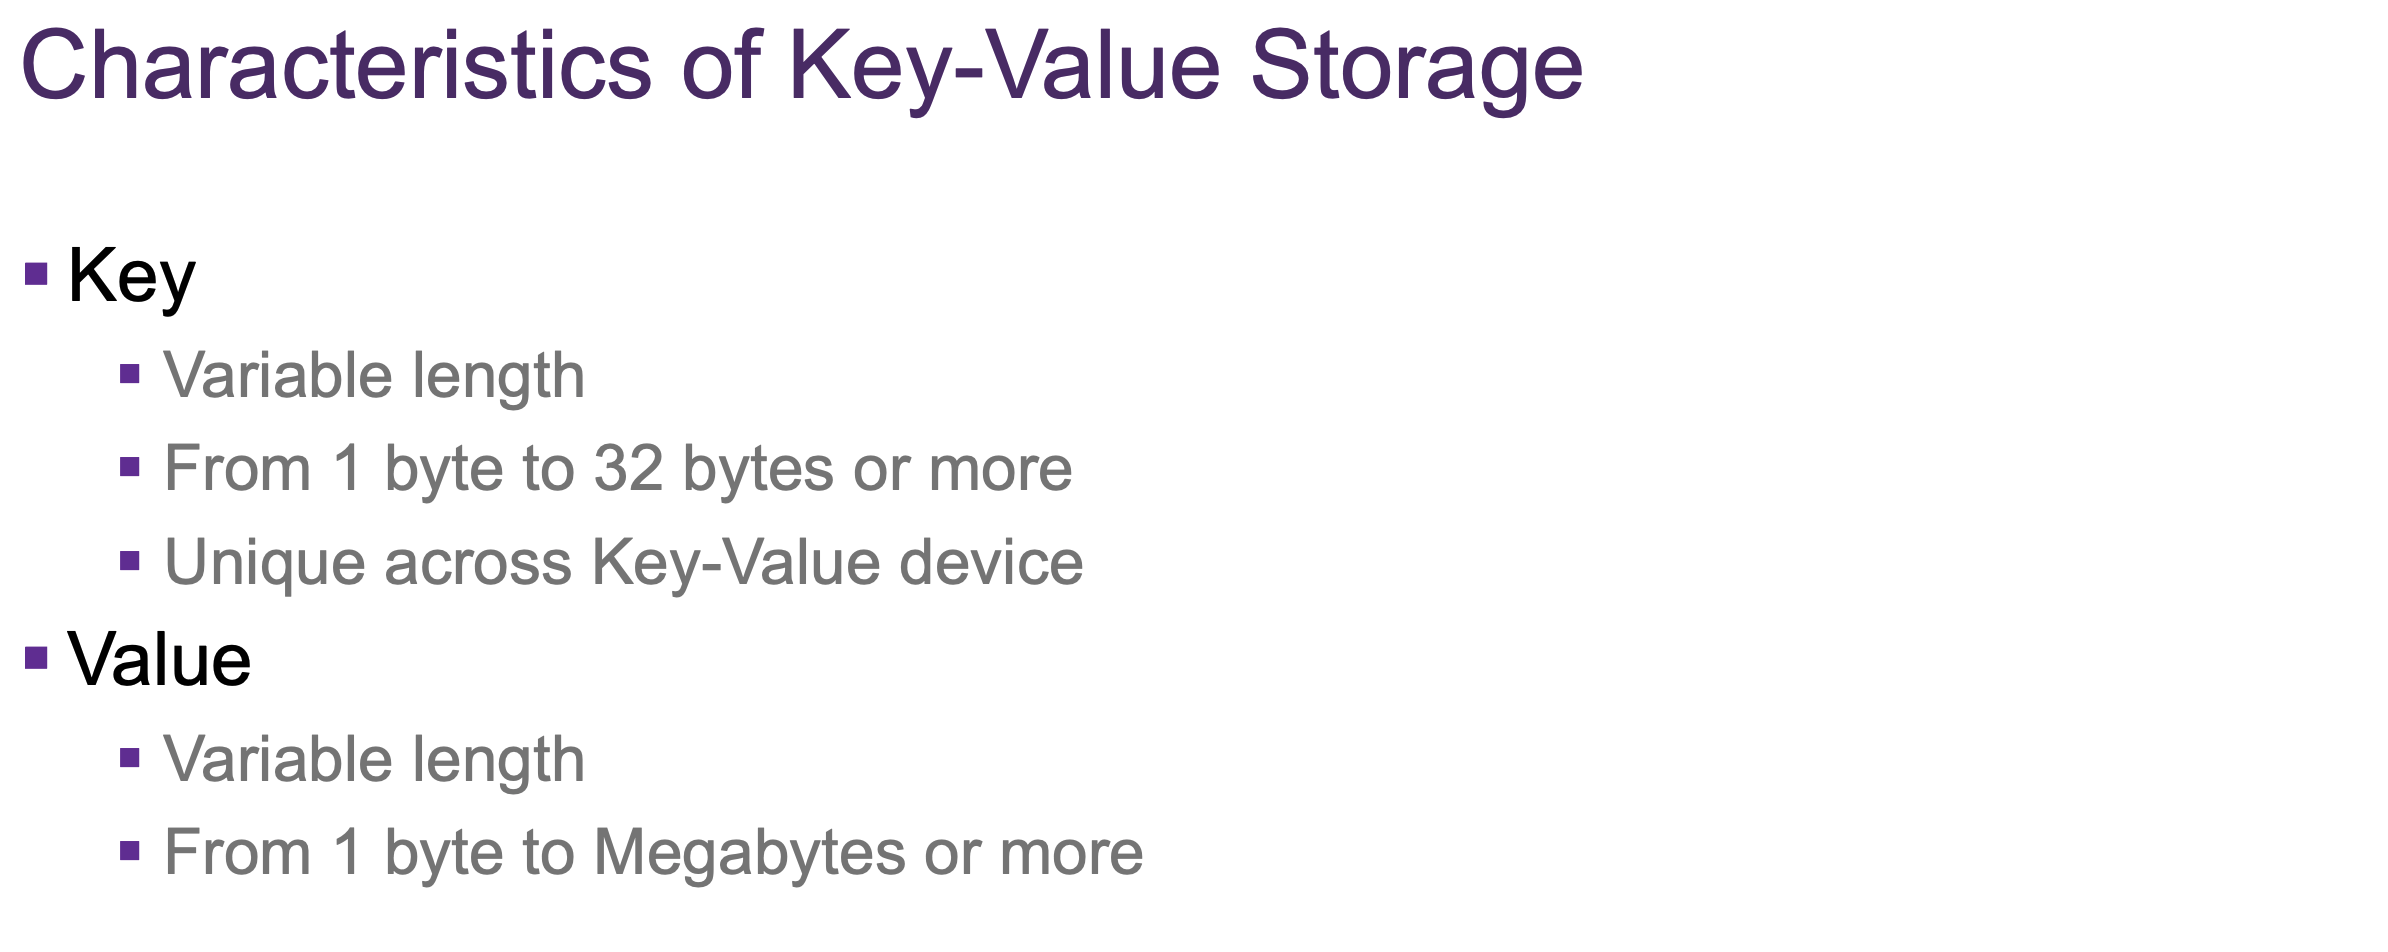
Task: Click the word "Characteristics" in the slide title
Action: click(336, 66)
